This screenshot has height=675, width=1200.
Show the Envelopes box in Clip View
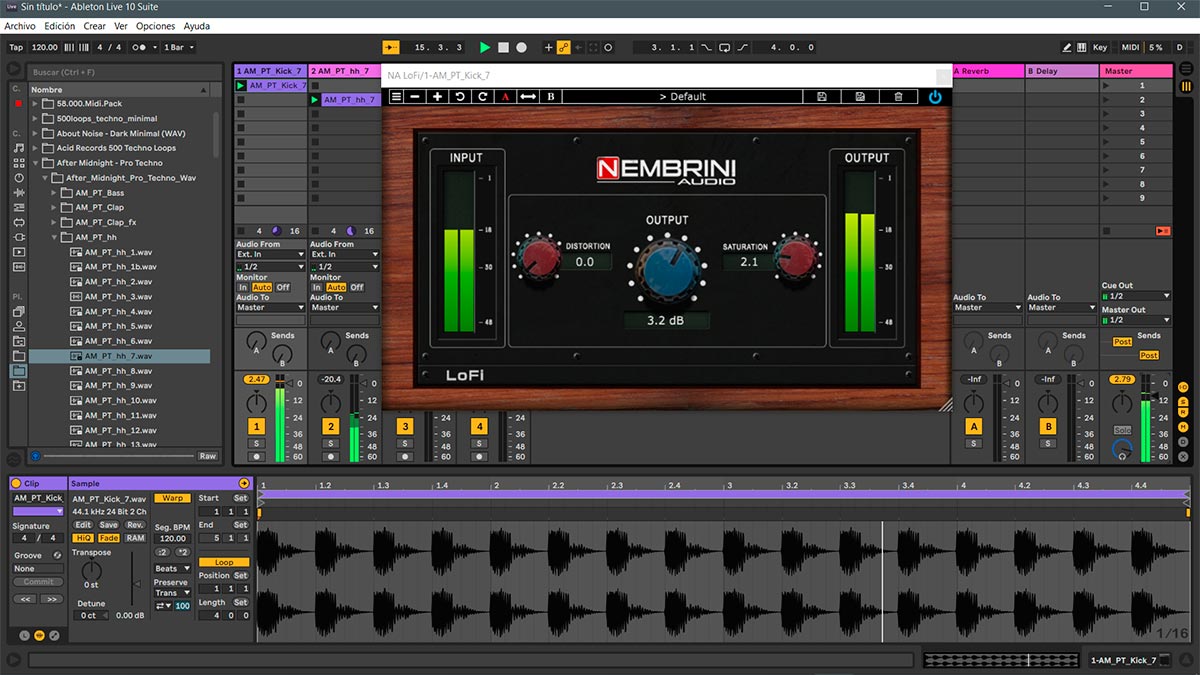pyautogui.click(x=54, y=635)
